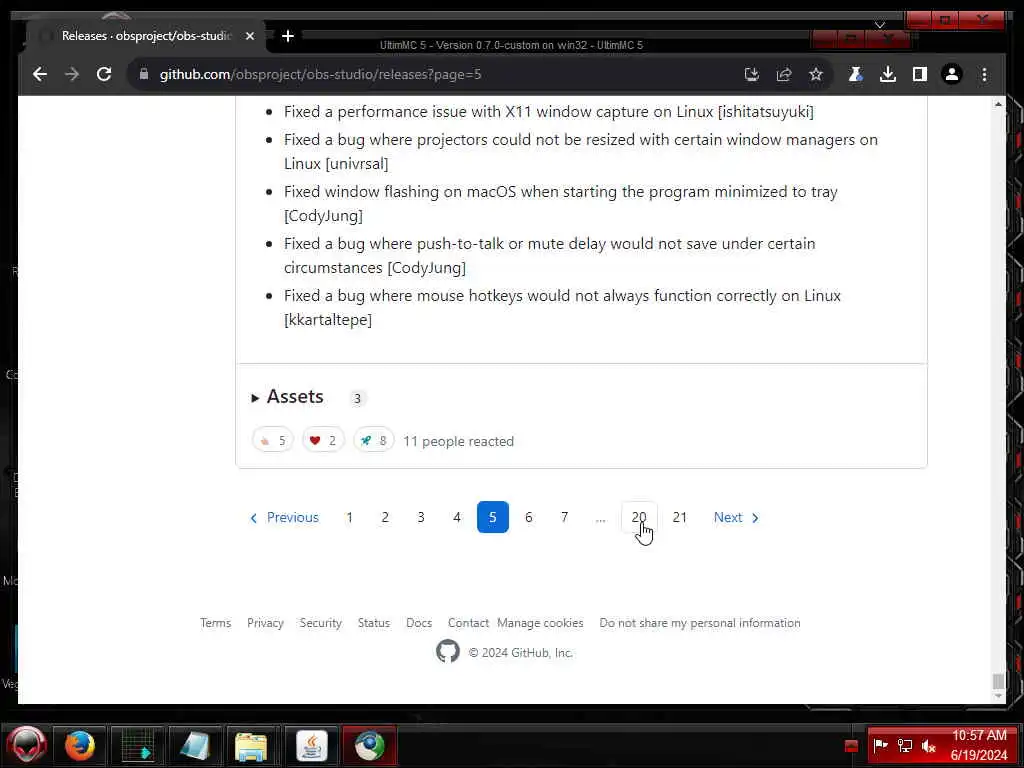Open the Contact footer link
Viewport: 1024px width, 768px height.
pos(468,623)
